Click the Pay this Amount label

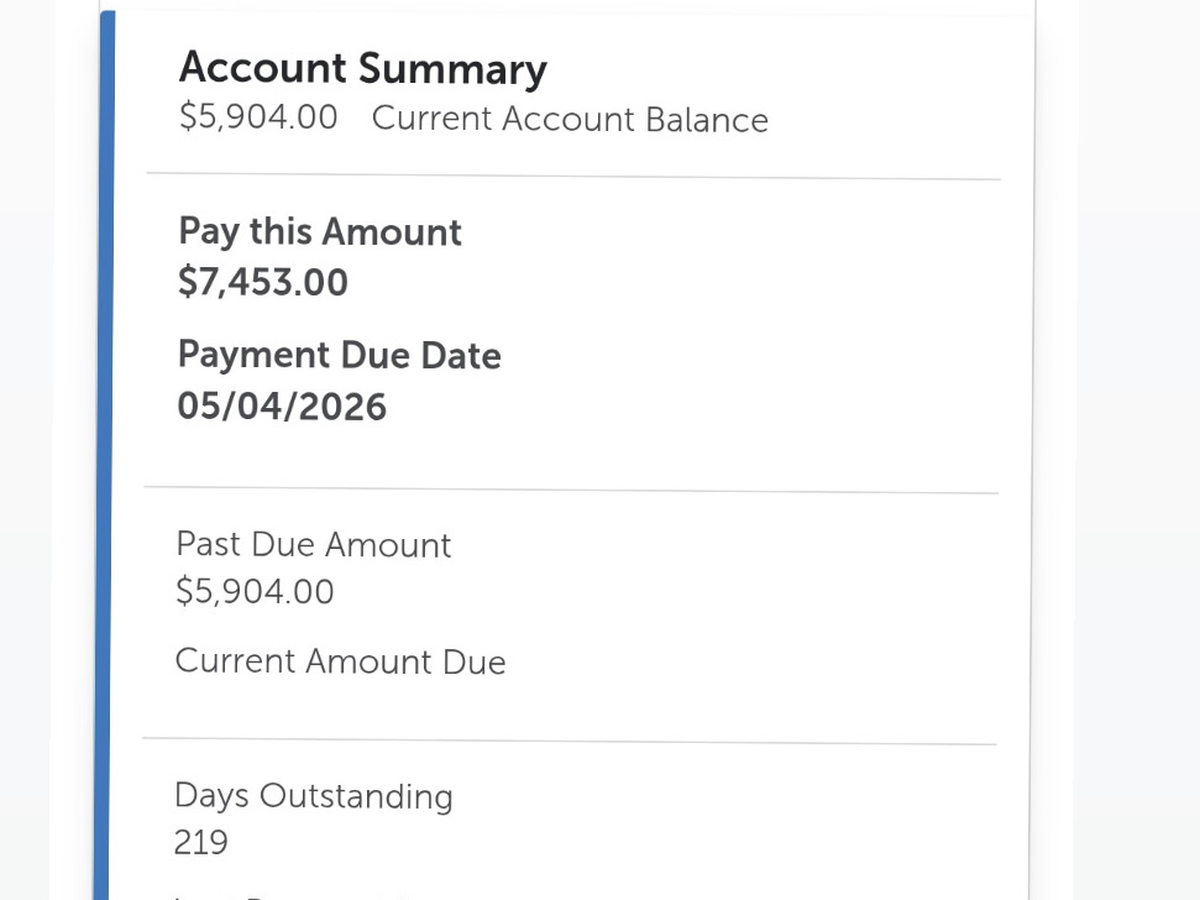tap(320, 232)
